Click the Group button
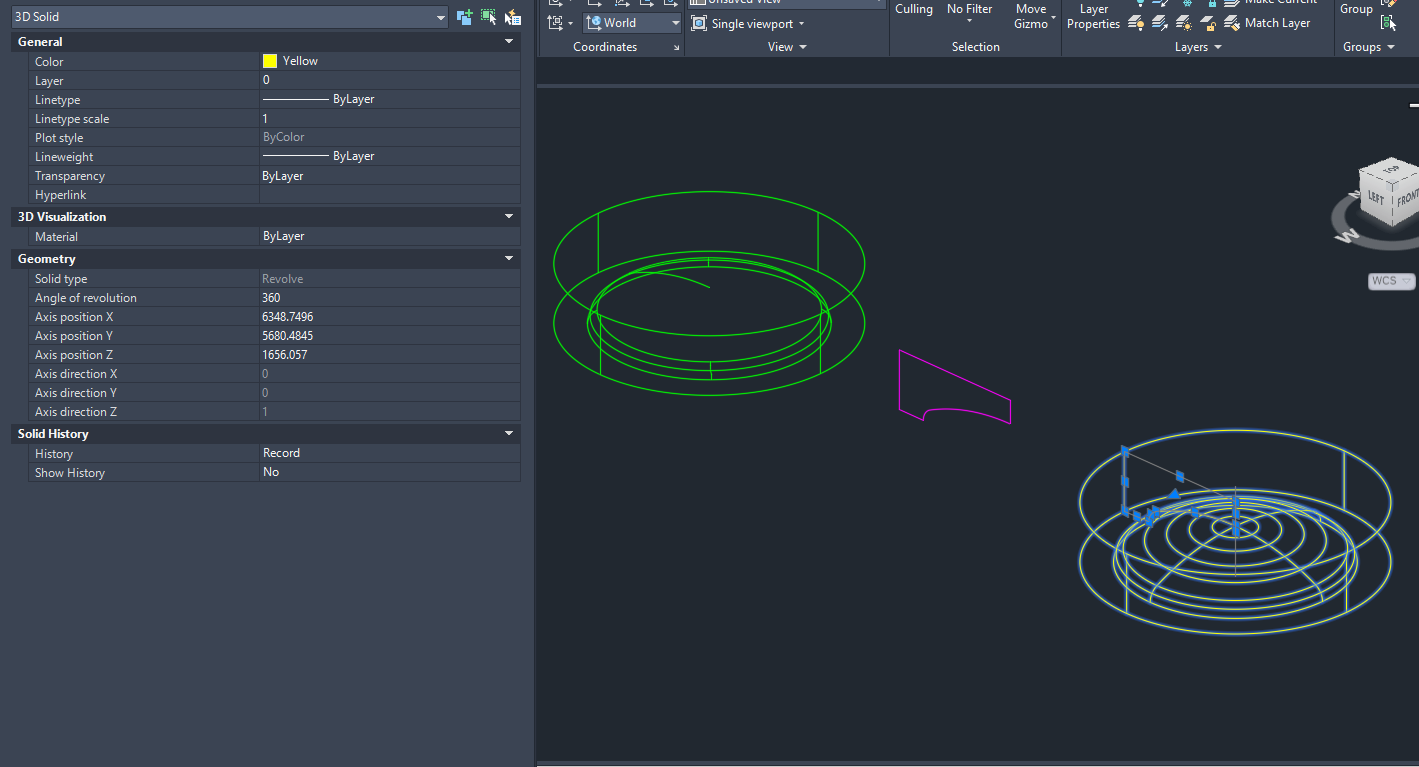 tap(1356, 9)
